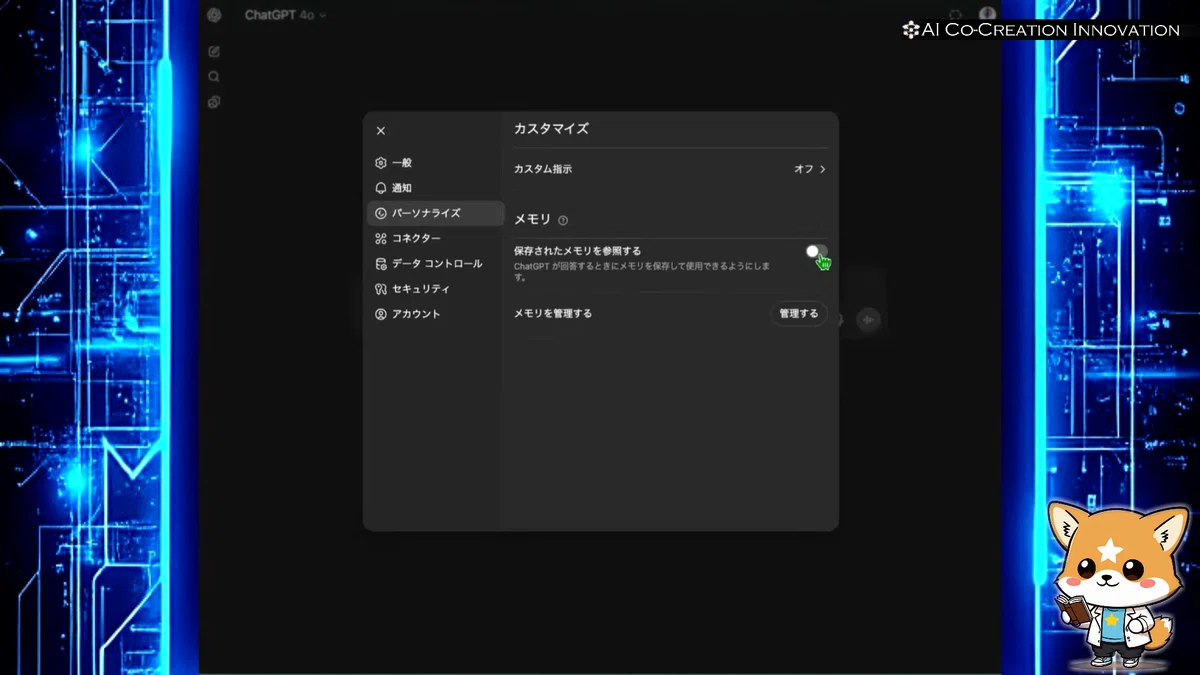The height and width of the screenshot is (675, 1200).
Task: Open the ChatGPT 4o model dropdown
Action: tap(285, 15)
